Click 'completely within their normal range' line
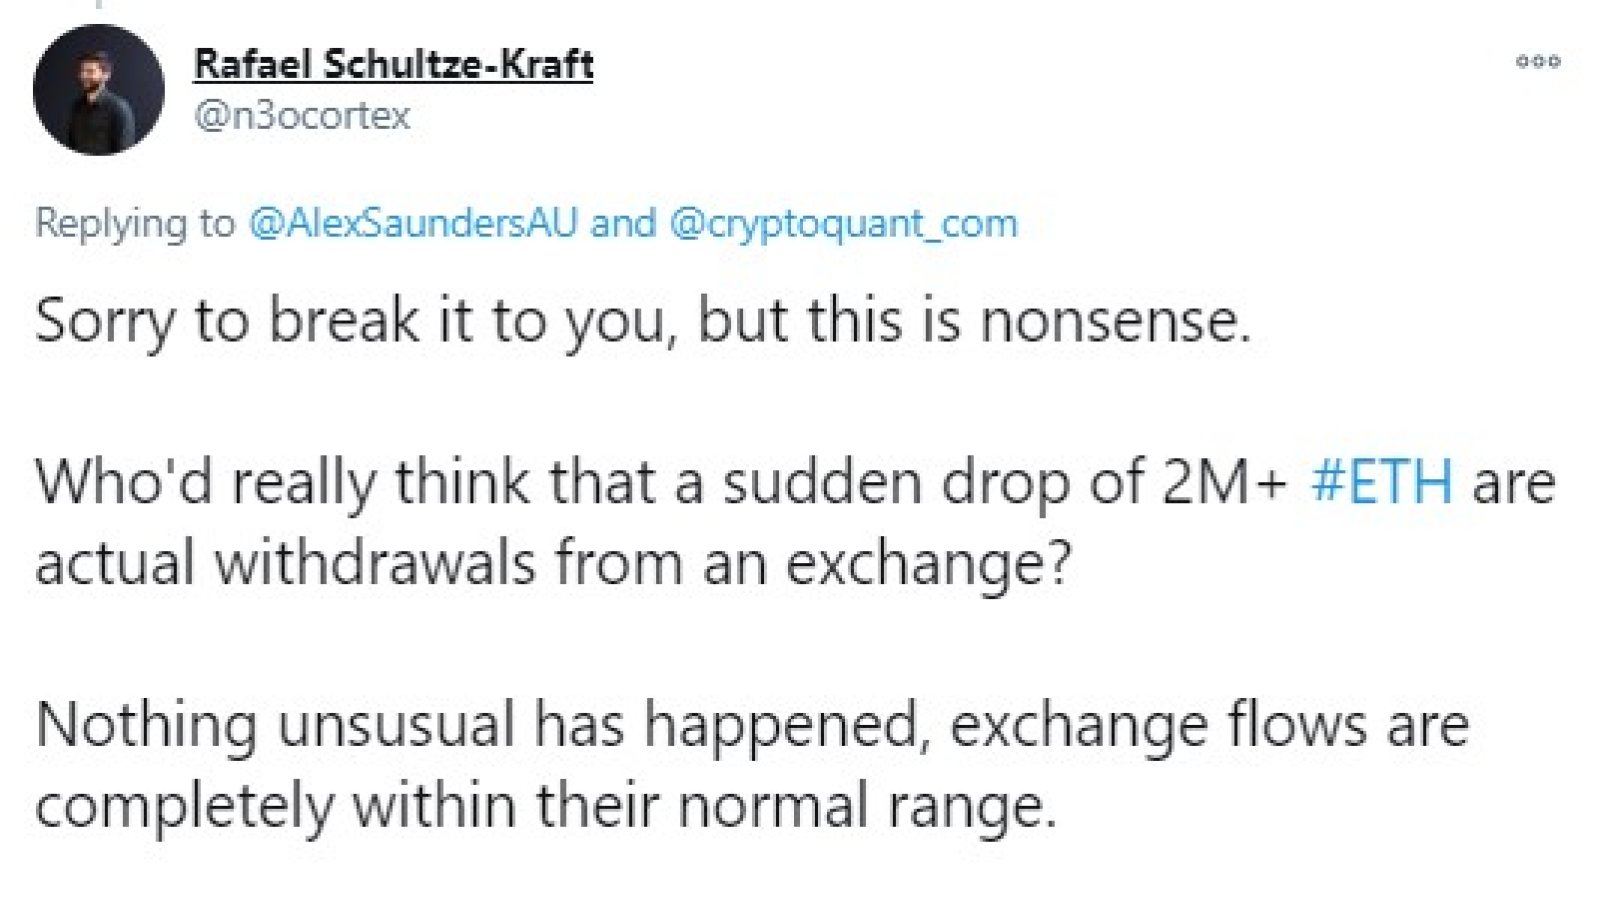The image size is (1600, 900). click(x=546, y=805)
